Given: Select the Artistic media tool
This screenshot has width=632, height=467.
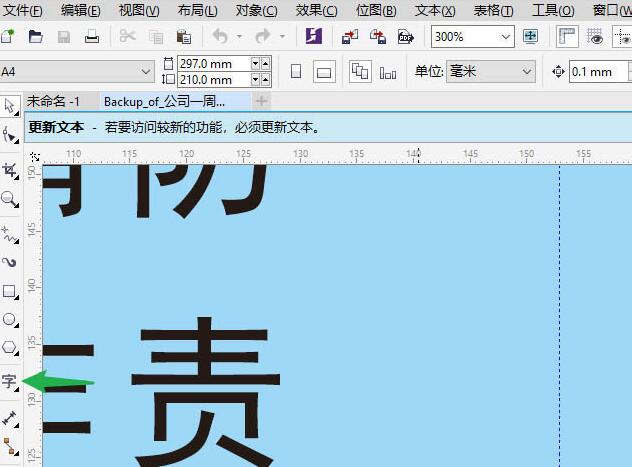Looking at the screenshot, I should (x=10, y=263).
